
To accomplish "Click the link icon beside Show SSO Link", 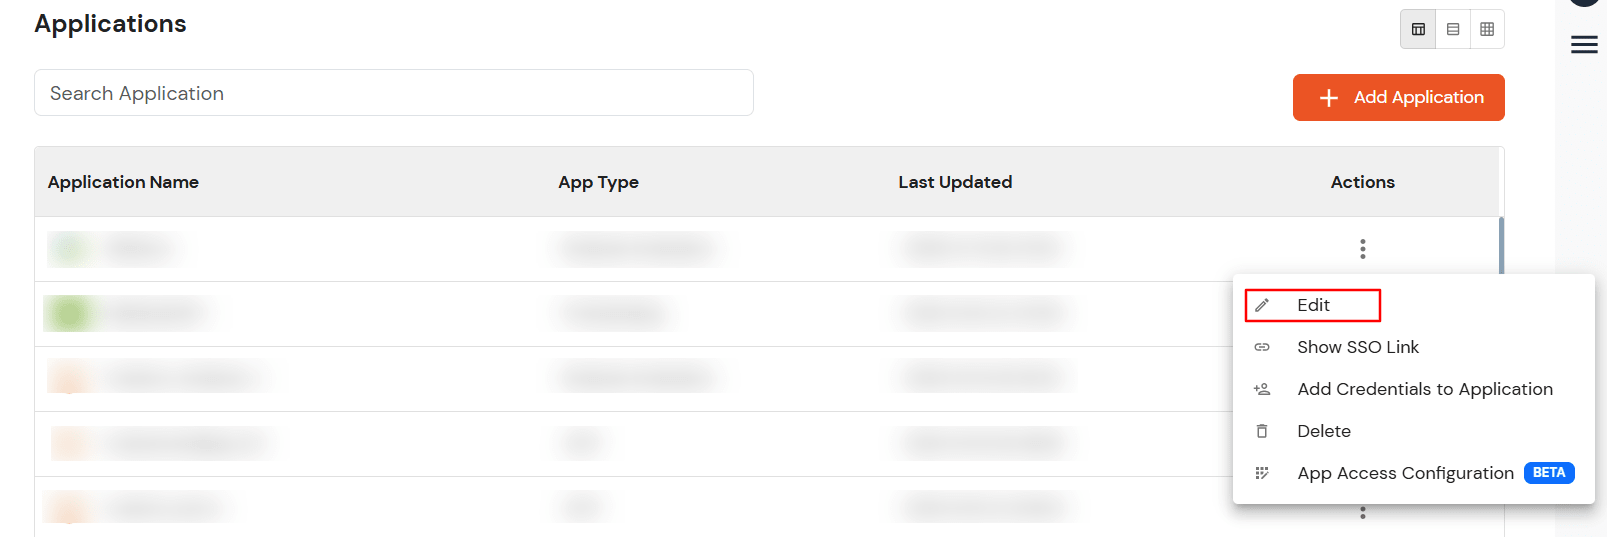I will (x=1262, y=347).
